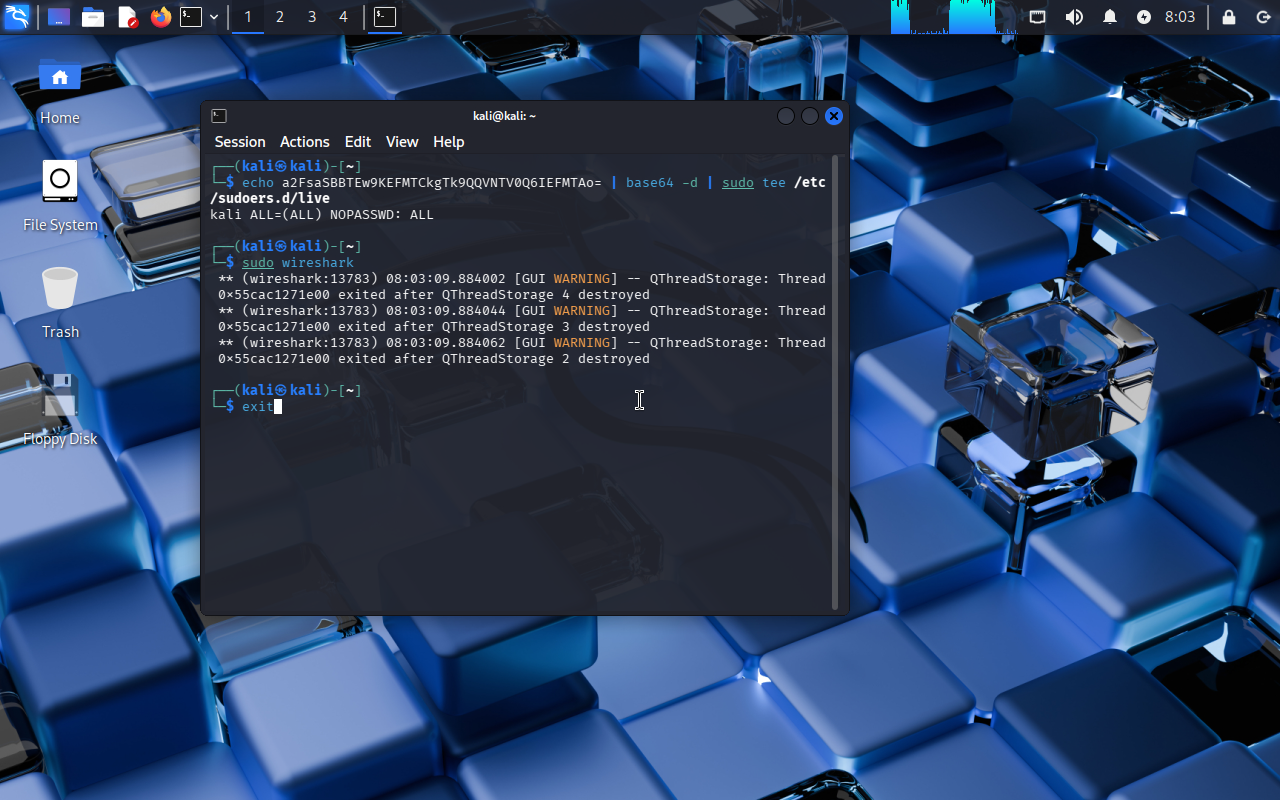The image size is (1280, 800).
Task: Switch to workspace 2
Action: 280,17
